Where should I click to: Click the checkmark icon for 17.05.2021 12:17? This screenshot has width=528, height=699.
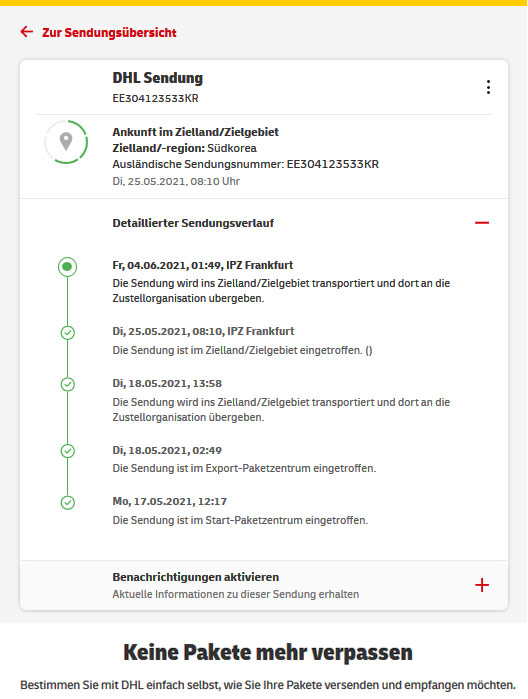tap(67, 503)
